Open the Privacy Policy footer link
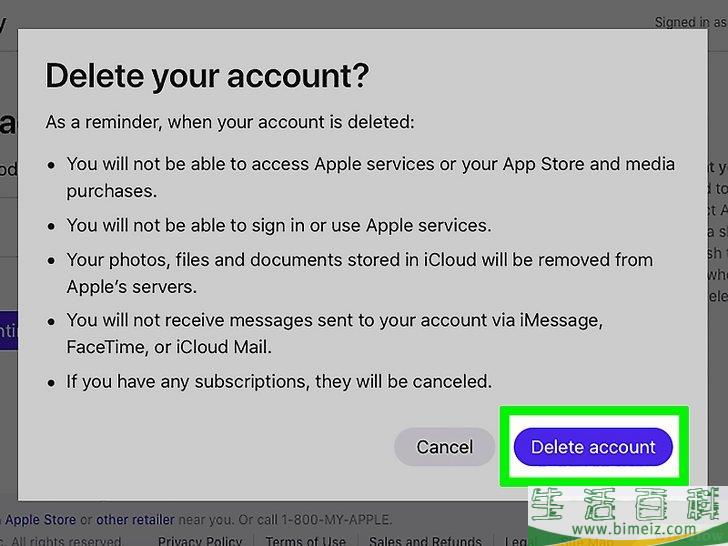Viewport: 728px width, 546px height. [200, 541]
